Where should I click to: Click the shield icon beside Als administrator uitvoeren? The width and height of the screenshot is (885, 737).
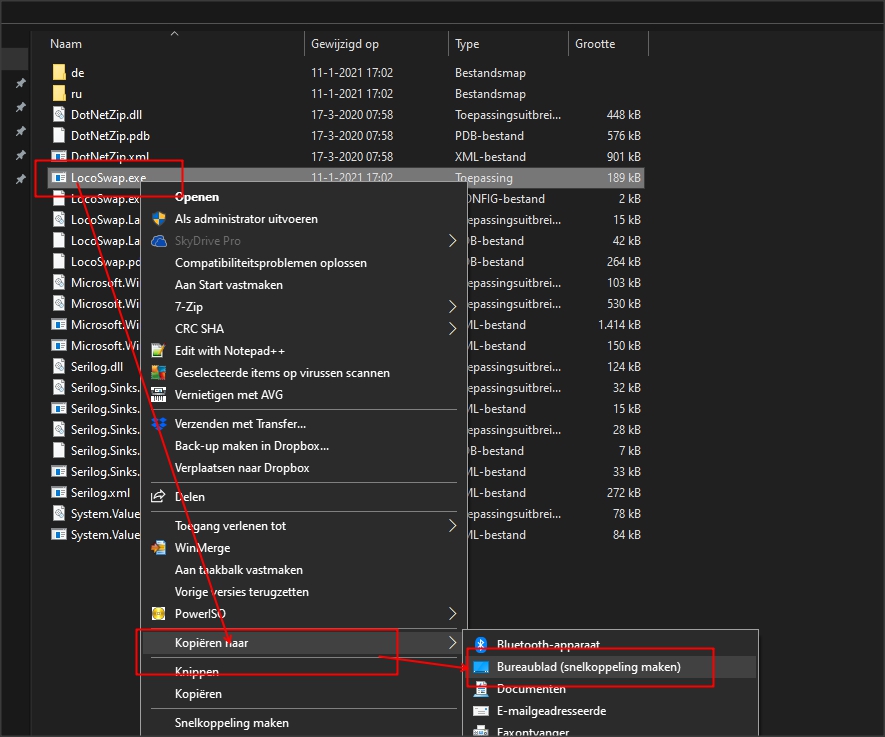coord(158,219)
